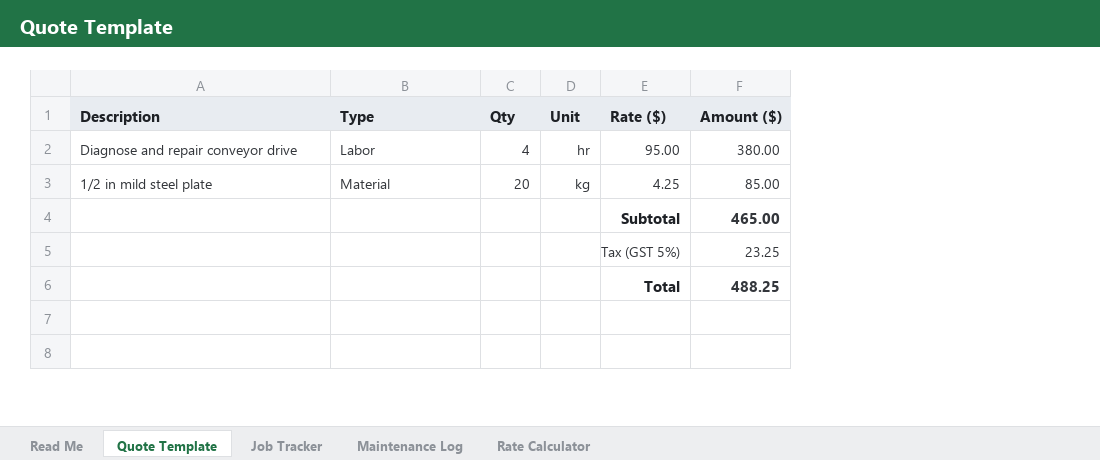Select column C header
1100x460 pixels.
click(510, 83)
